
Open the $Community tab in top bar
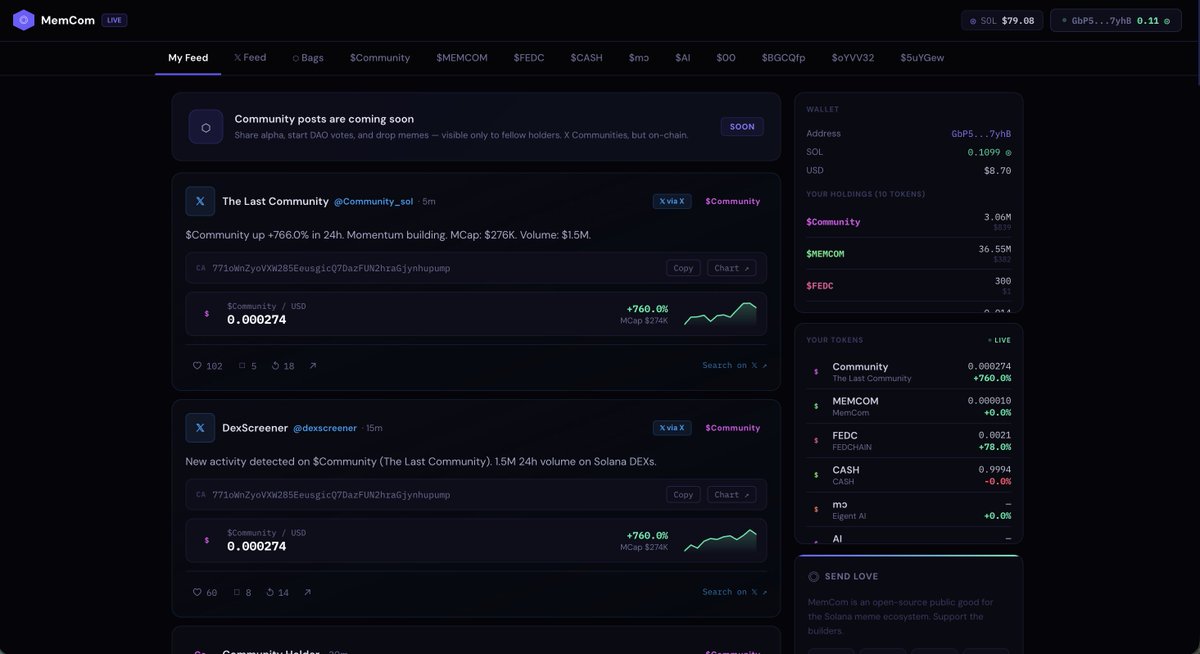tap(380, 58)
